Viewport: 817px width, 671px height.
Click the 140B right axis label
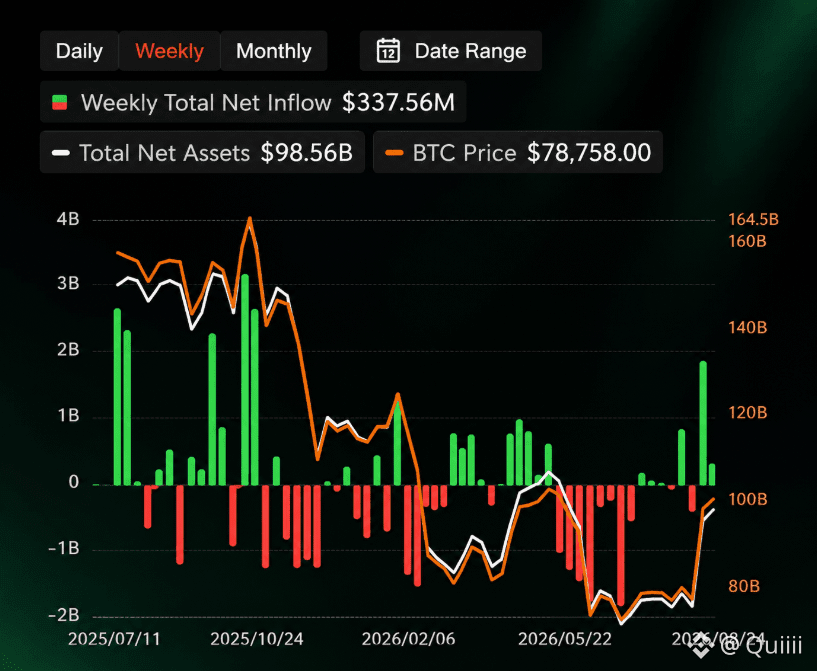click(x=748, y=328)
